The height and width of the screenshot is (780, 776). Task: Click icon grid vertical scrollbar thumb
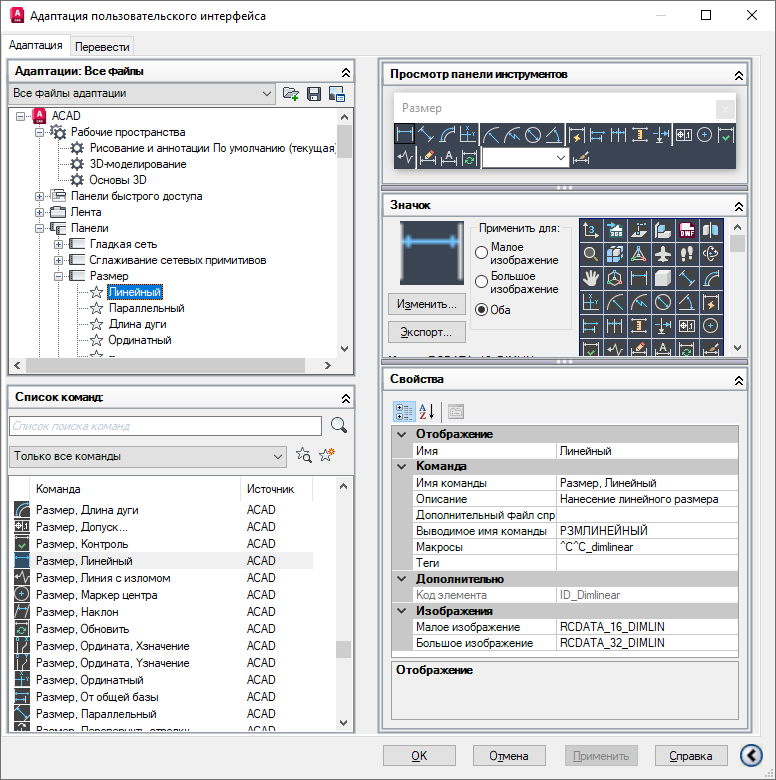738,244
